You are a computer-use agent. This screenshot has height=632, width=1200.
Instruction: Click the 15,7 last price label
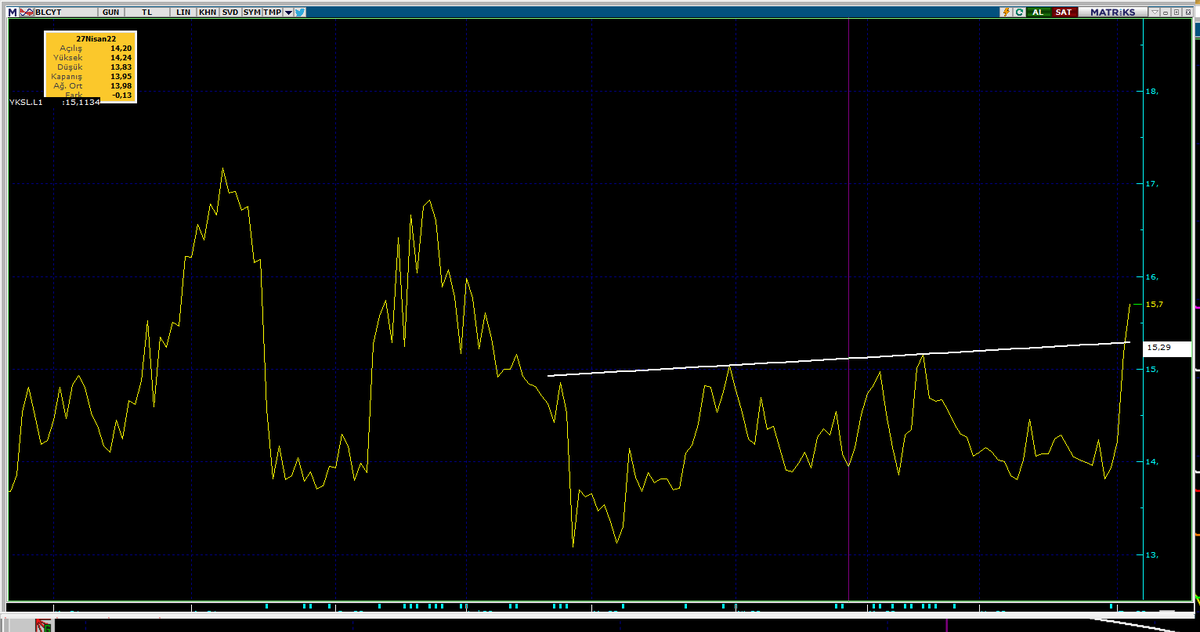click(1156, 304)
